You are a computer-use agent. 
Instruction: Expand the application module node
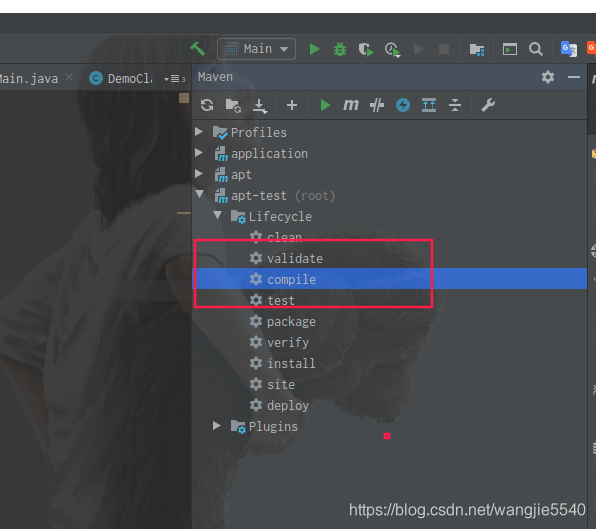[x=199, y=153]
